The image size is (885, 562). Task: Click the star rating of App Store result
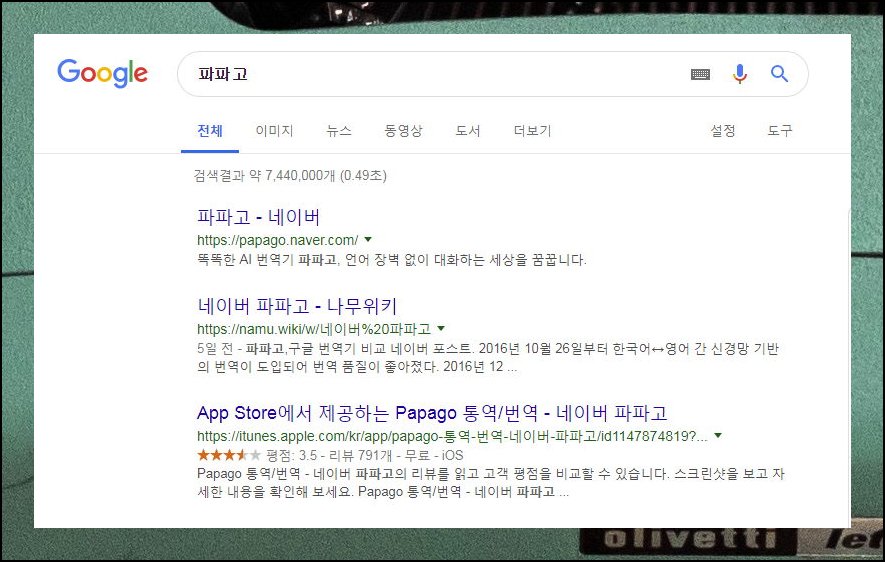(229, 455)
